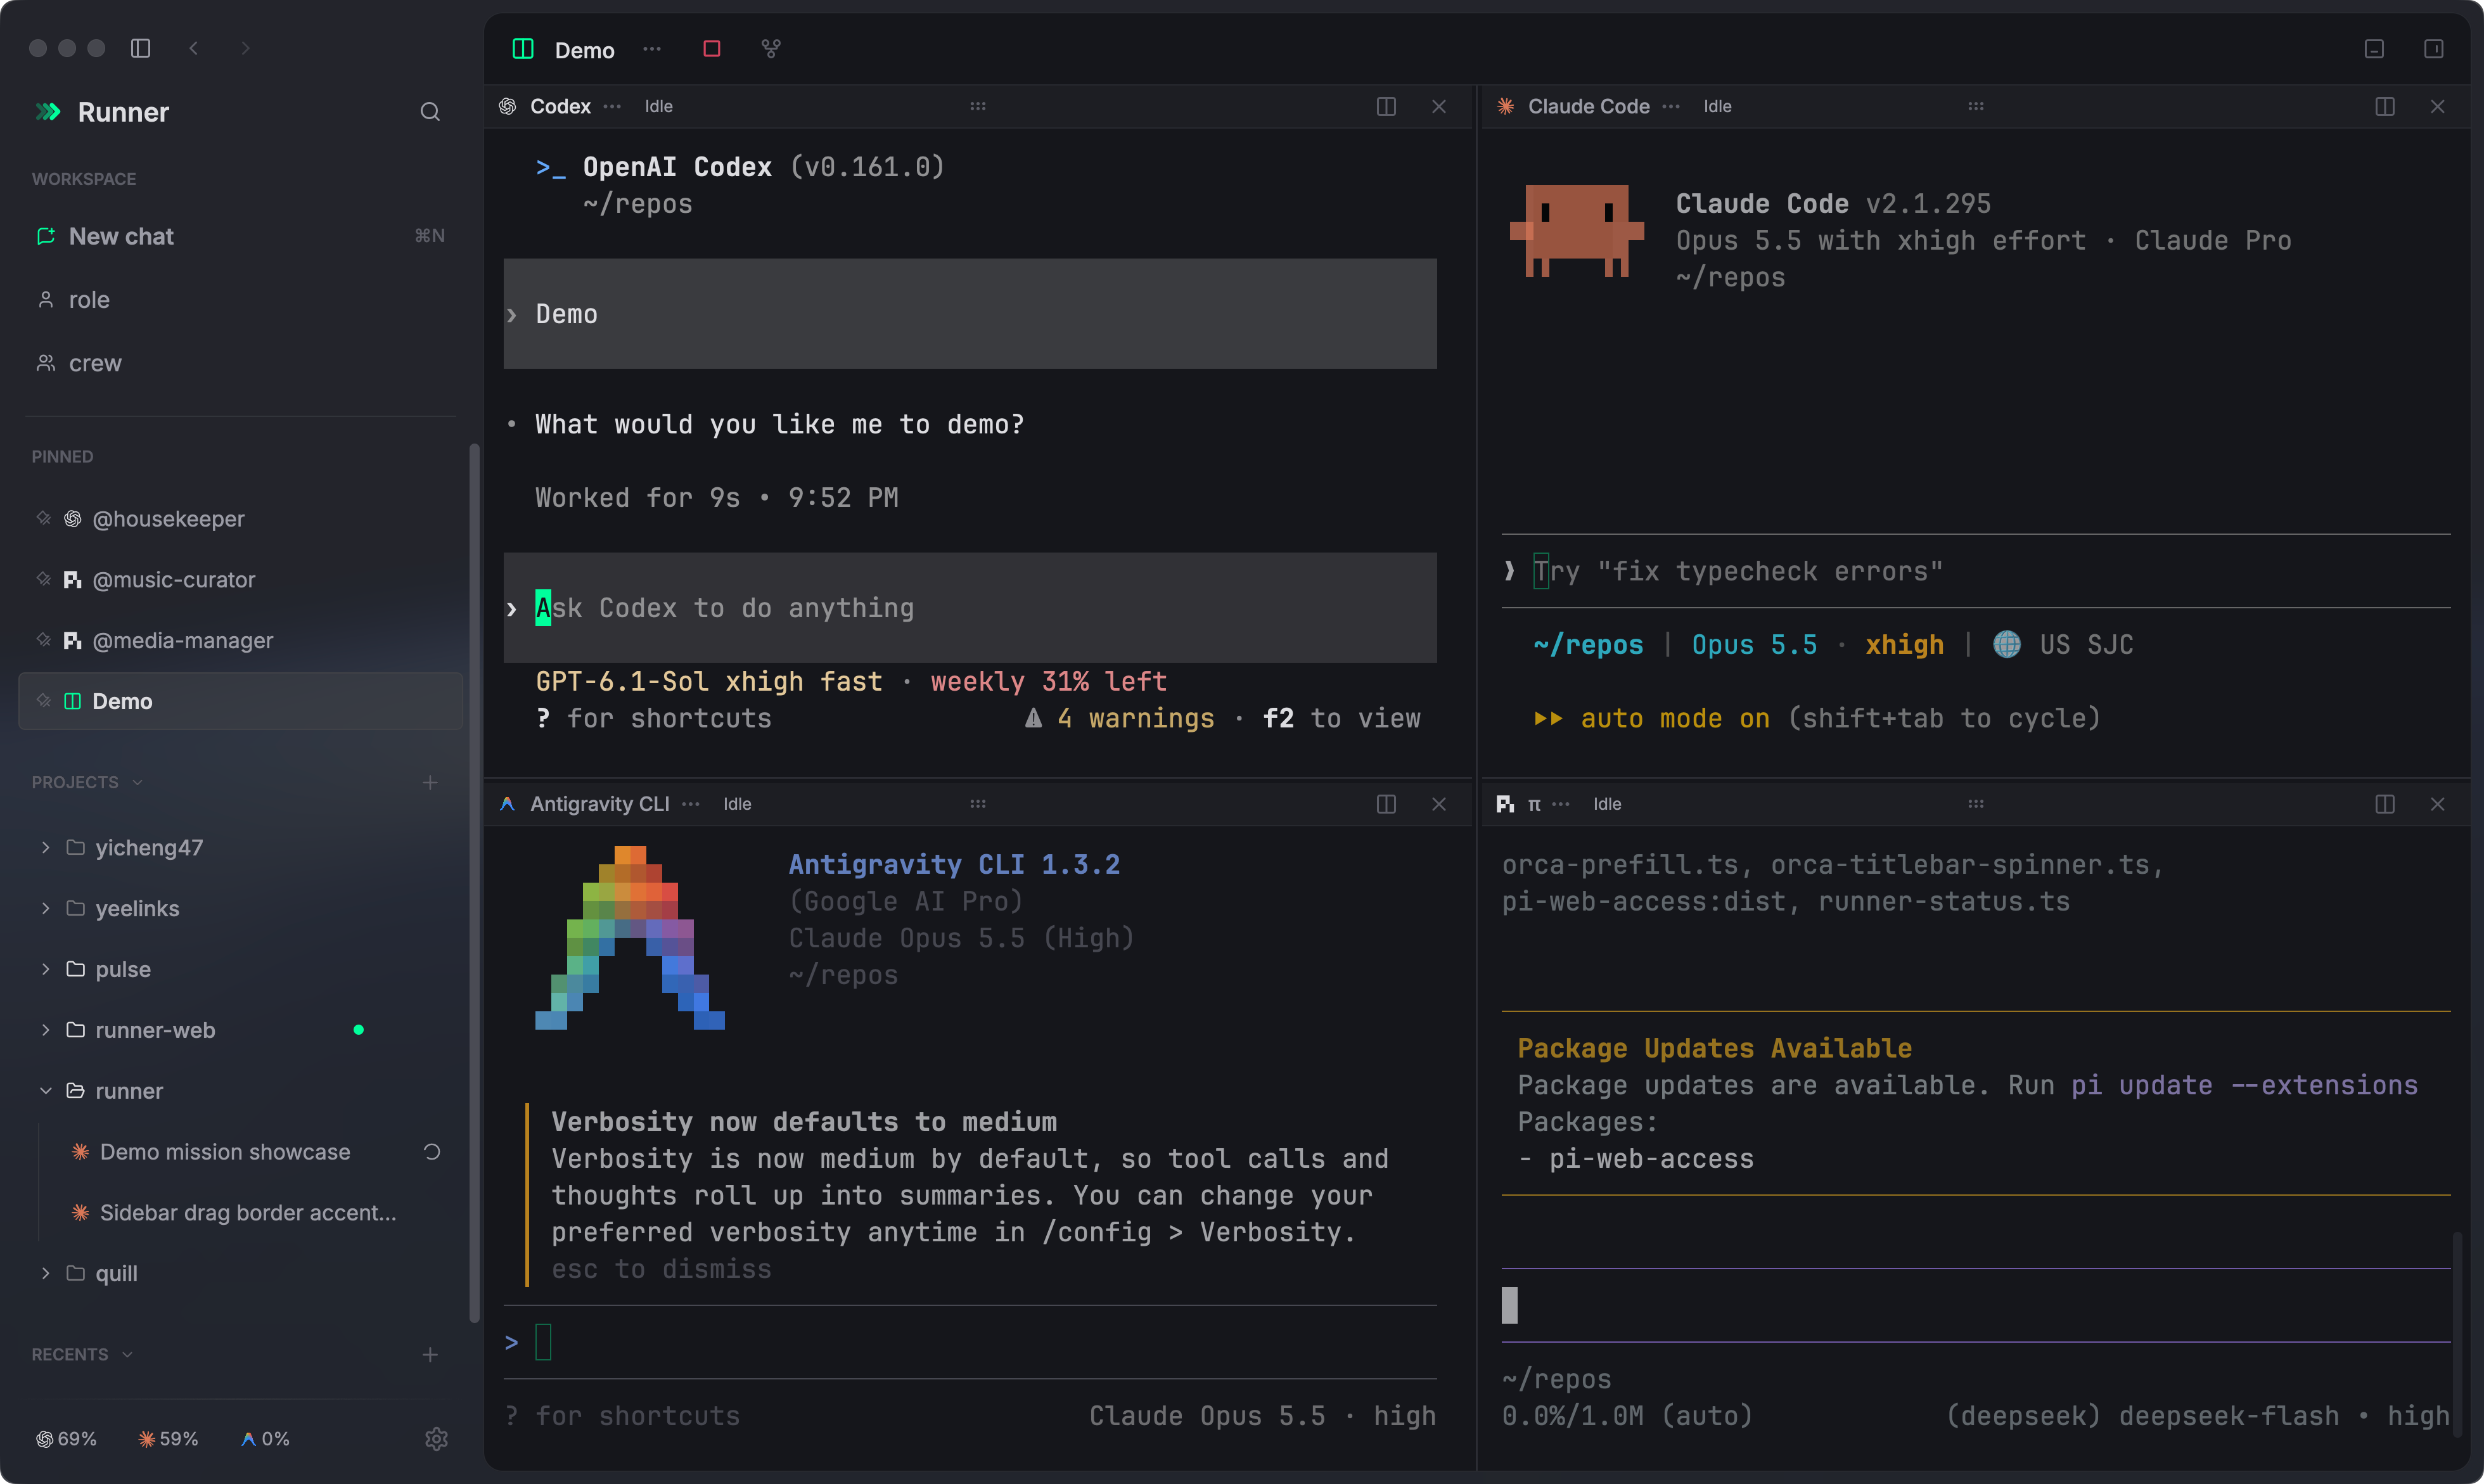Open the settings gear in the sidebar footer
The height and width of the screenshot is (1484, 2484).
coord(436,1439)
